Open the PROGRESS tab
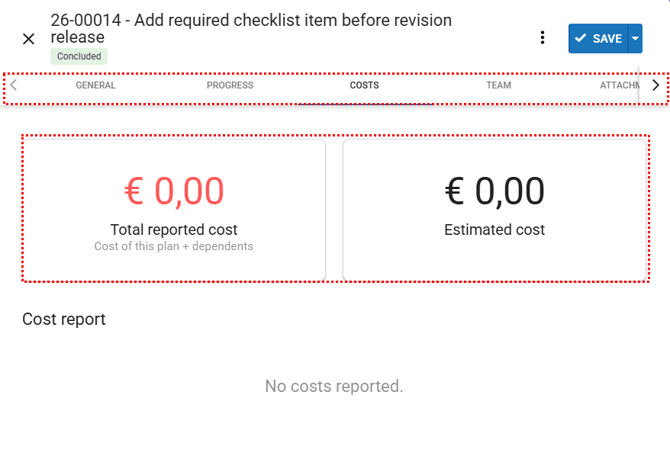 [230, 86]
